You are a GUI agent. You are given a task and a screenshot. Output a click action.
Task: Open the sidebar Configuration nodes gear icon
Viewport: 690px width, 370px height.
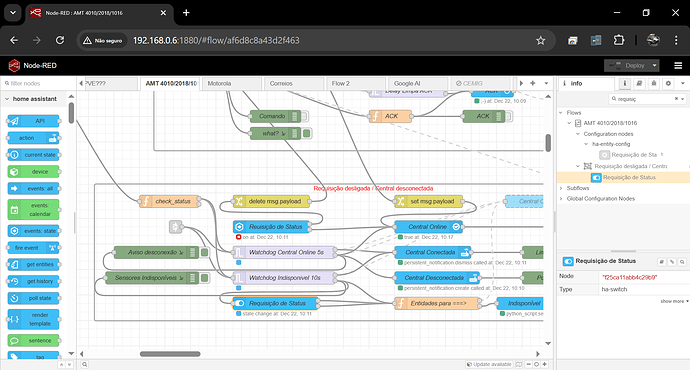668,83
